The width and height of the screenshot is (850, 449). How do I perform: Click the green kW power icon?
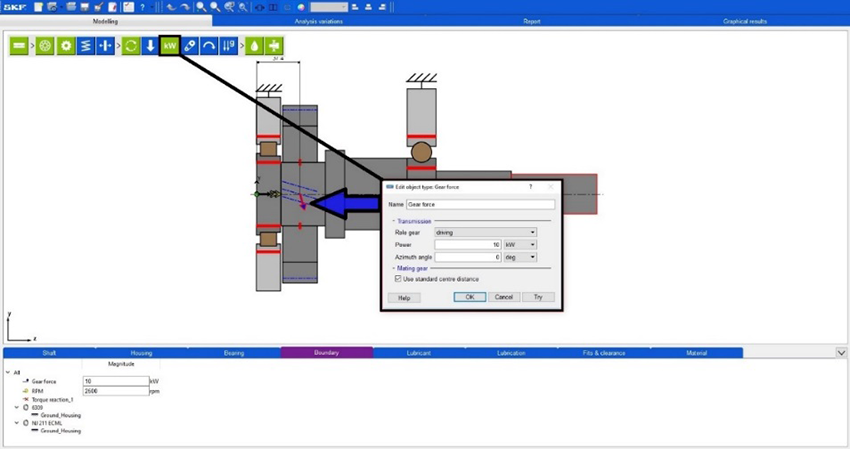click(170, 46)
